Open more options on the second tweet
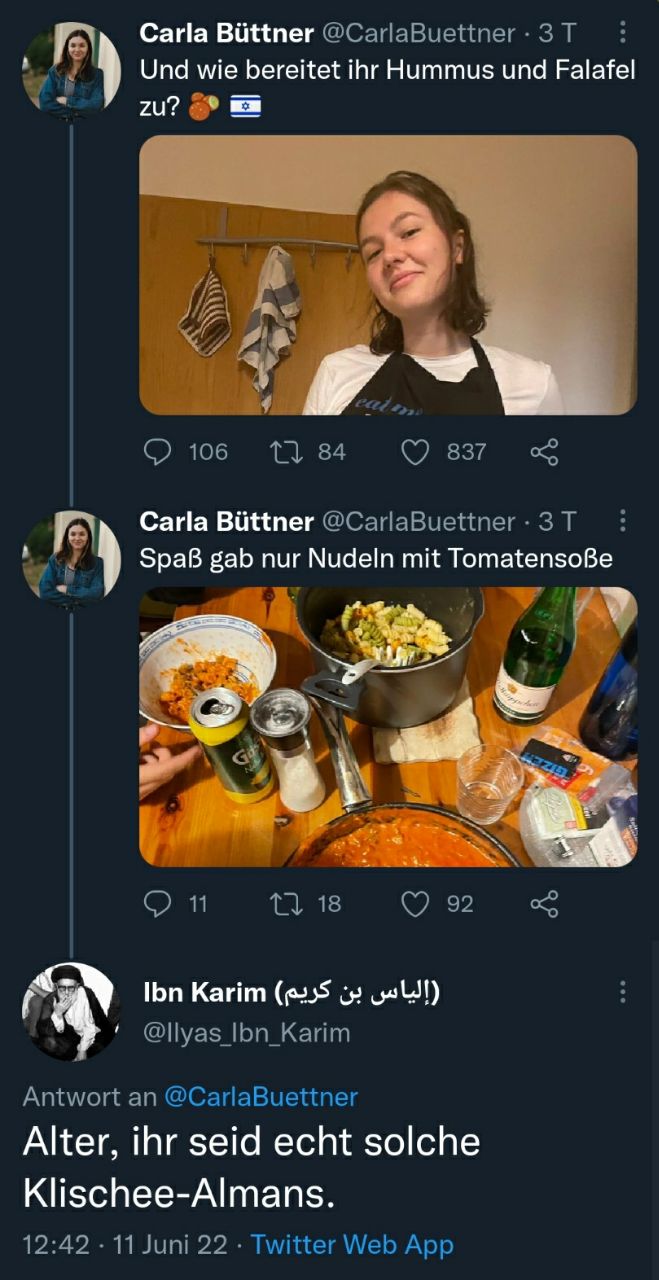This screenshot has height=1280, width=659. pyautogui.click(x=623, y=521)
